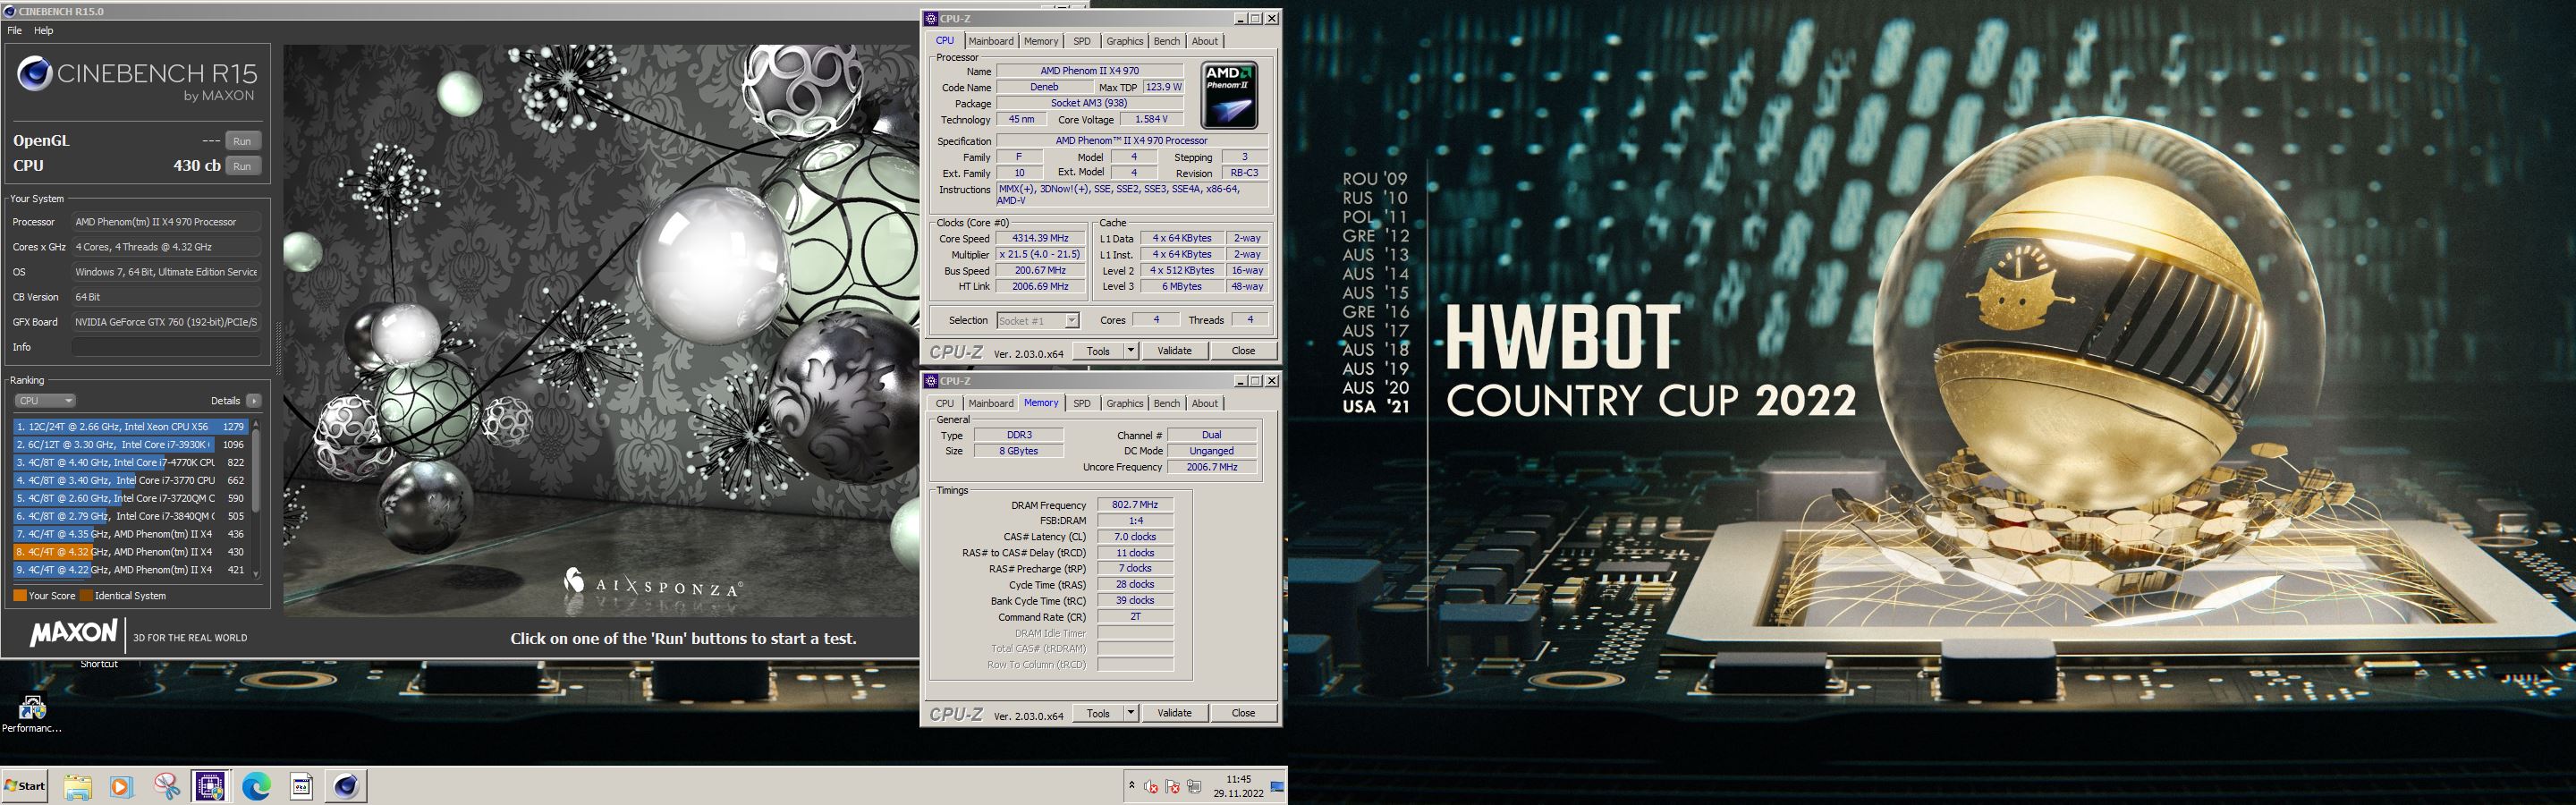Select ranking row 1 Intel Xeon X56
This screenshot has height=805, width=2576.
pos(131,427)
